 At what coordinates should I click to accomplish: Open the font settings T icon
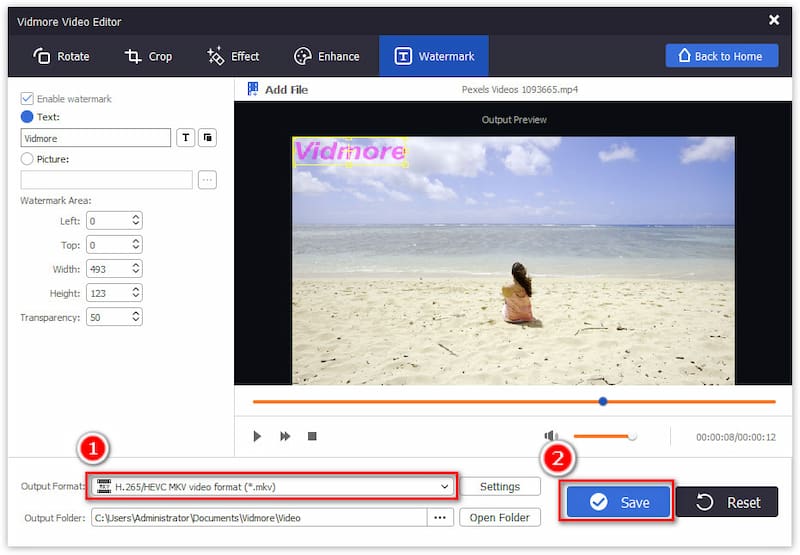pos(186,137)
